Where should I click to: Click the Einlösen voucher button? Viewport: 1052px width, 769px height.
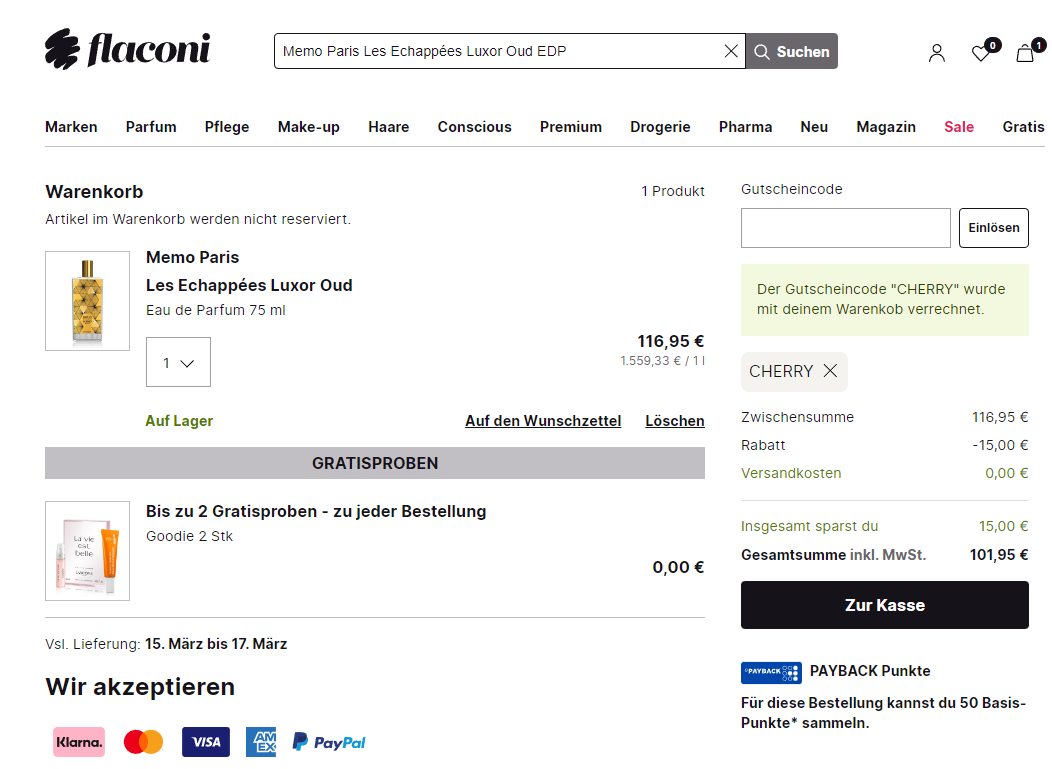click(993, 228)
